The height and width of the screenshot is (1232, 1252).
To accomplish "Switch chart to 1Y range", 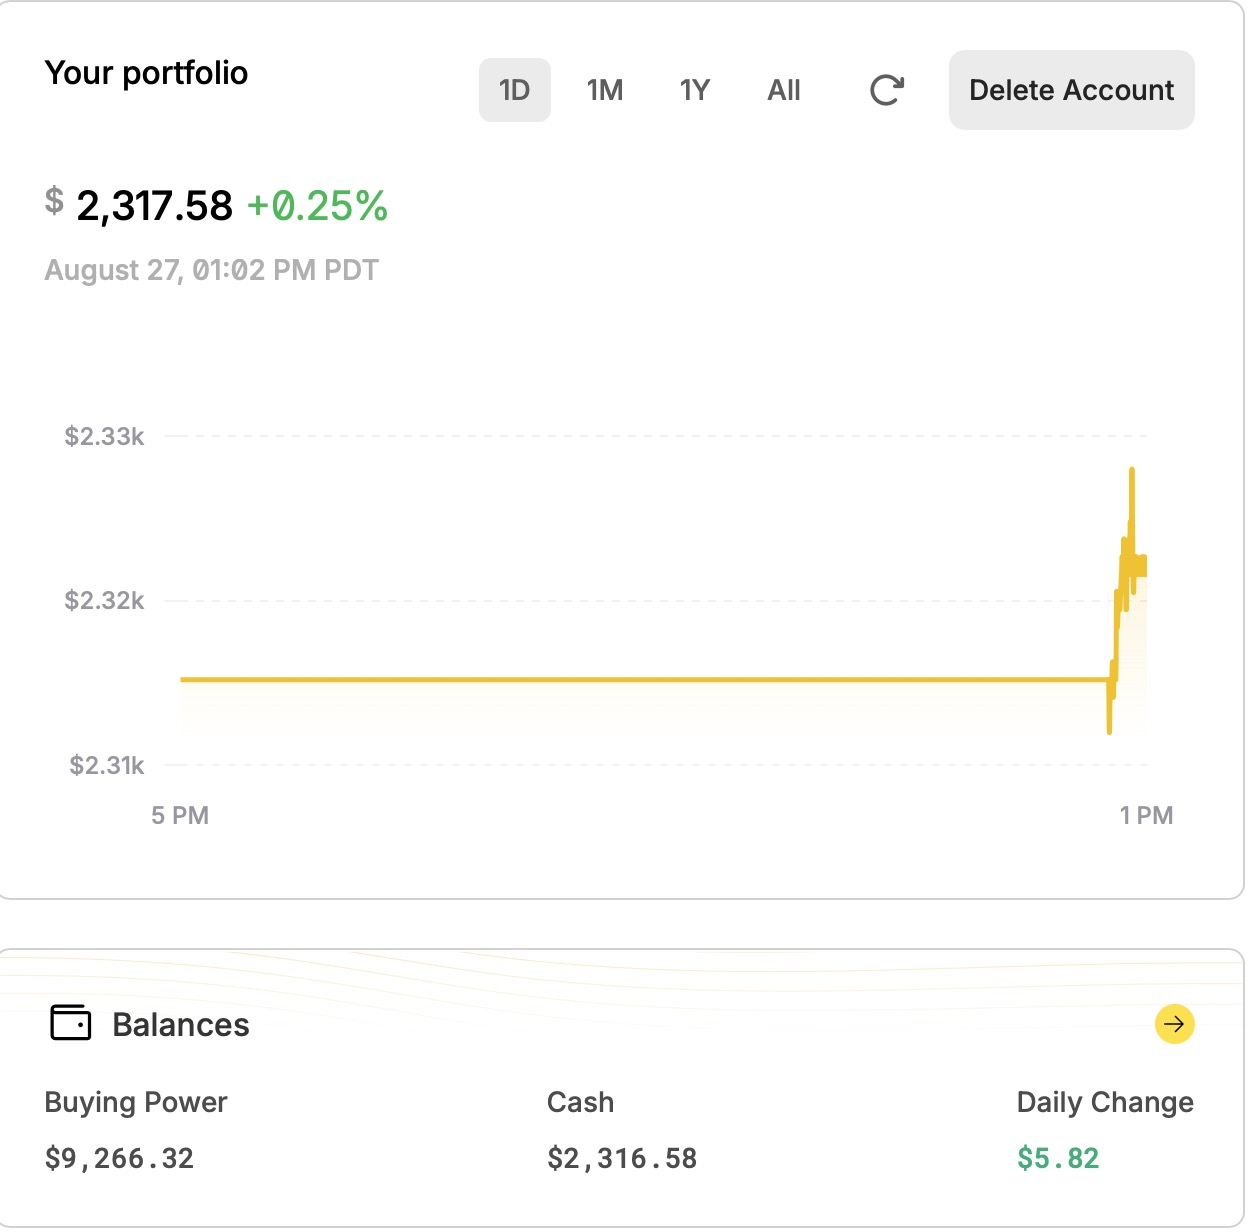I will tap(695, 90).
